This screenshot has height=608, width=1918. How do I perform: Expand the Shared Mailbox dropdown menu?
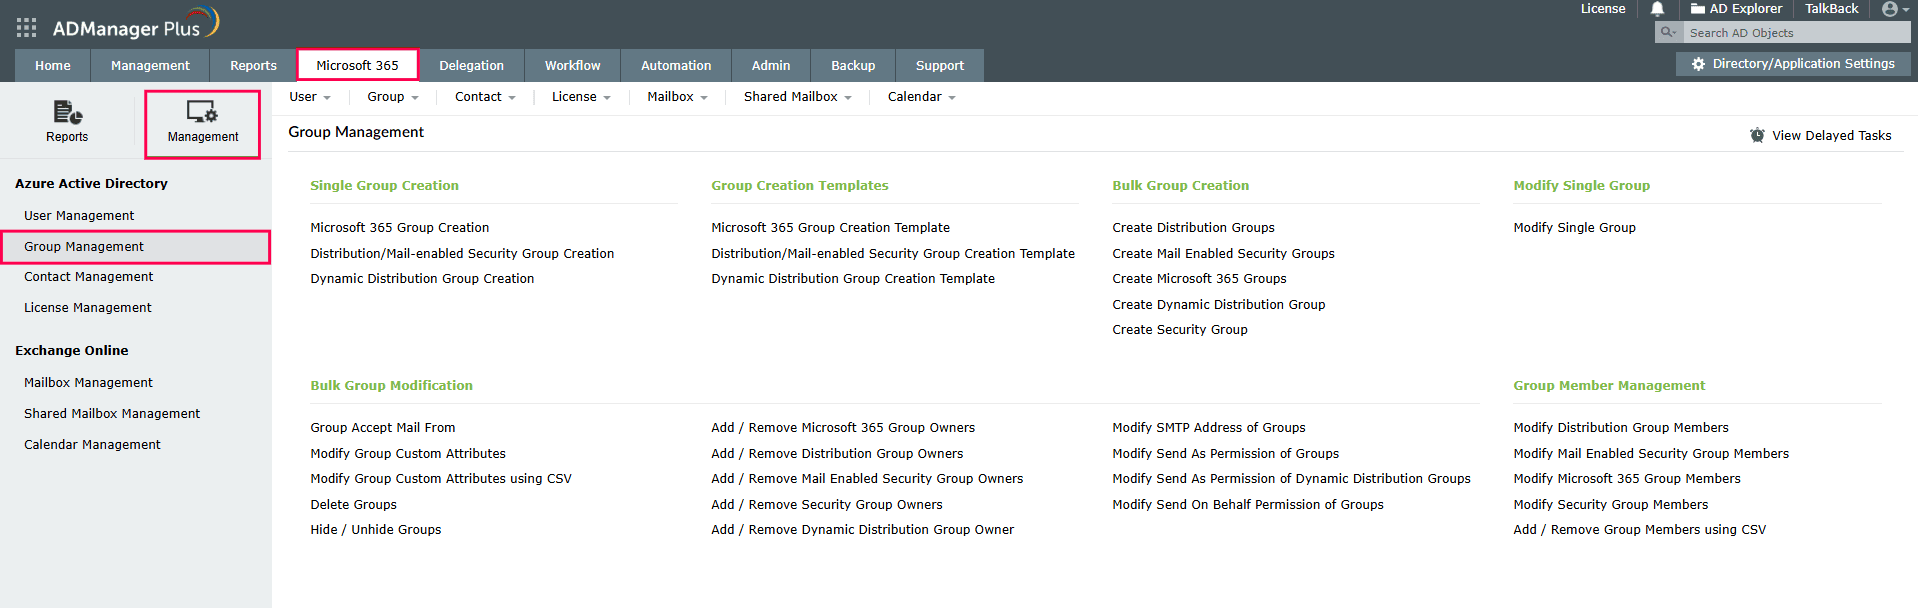pos(797,97)
